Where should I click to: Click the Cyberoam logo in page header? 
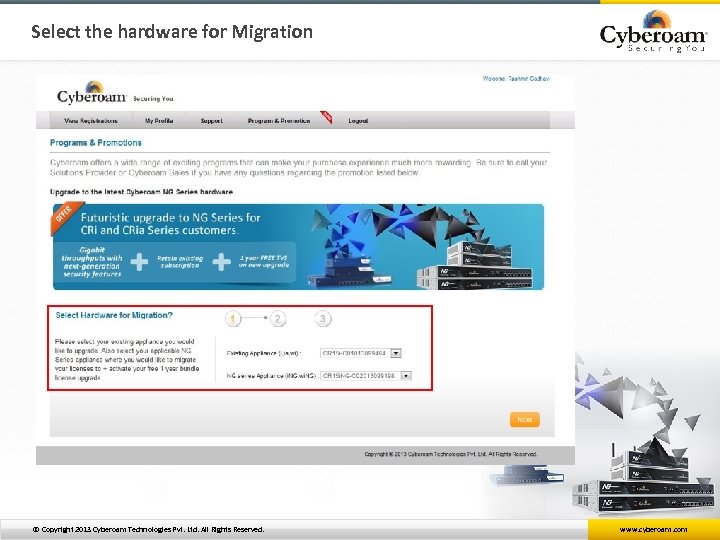coord(91,93)
